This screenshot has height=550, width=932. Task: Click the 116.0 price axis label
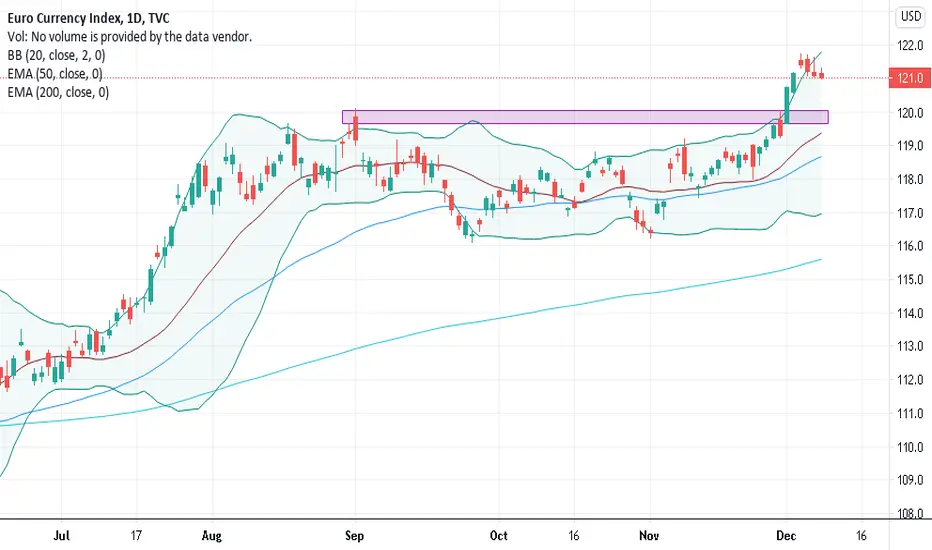[910, 246]
